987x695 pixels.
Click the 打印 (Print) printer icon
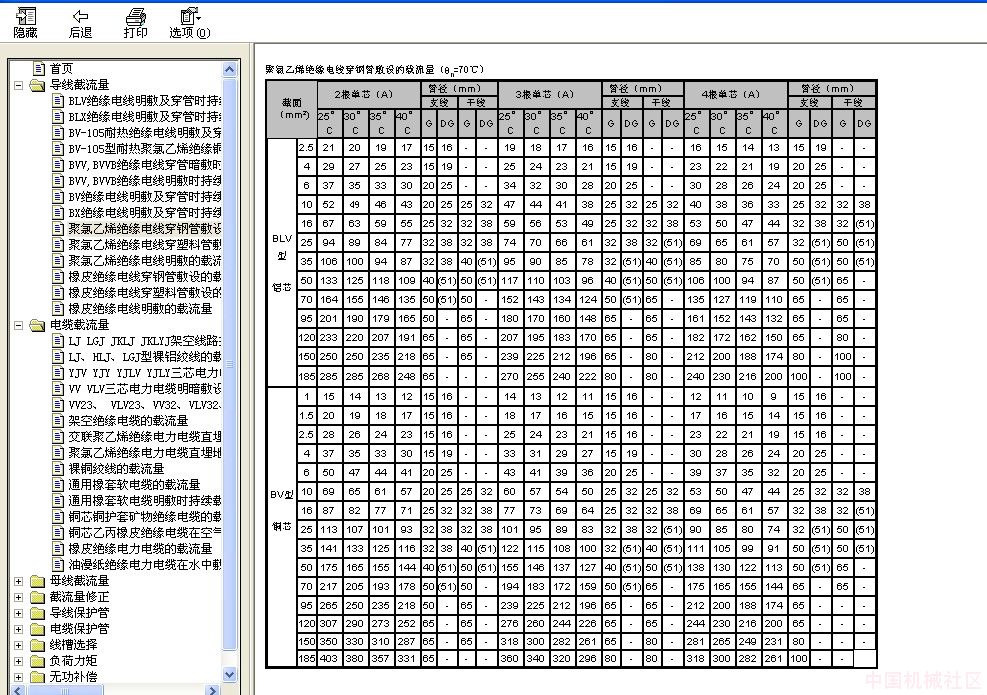click(x=135, y=16)
